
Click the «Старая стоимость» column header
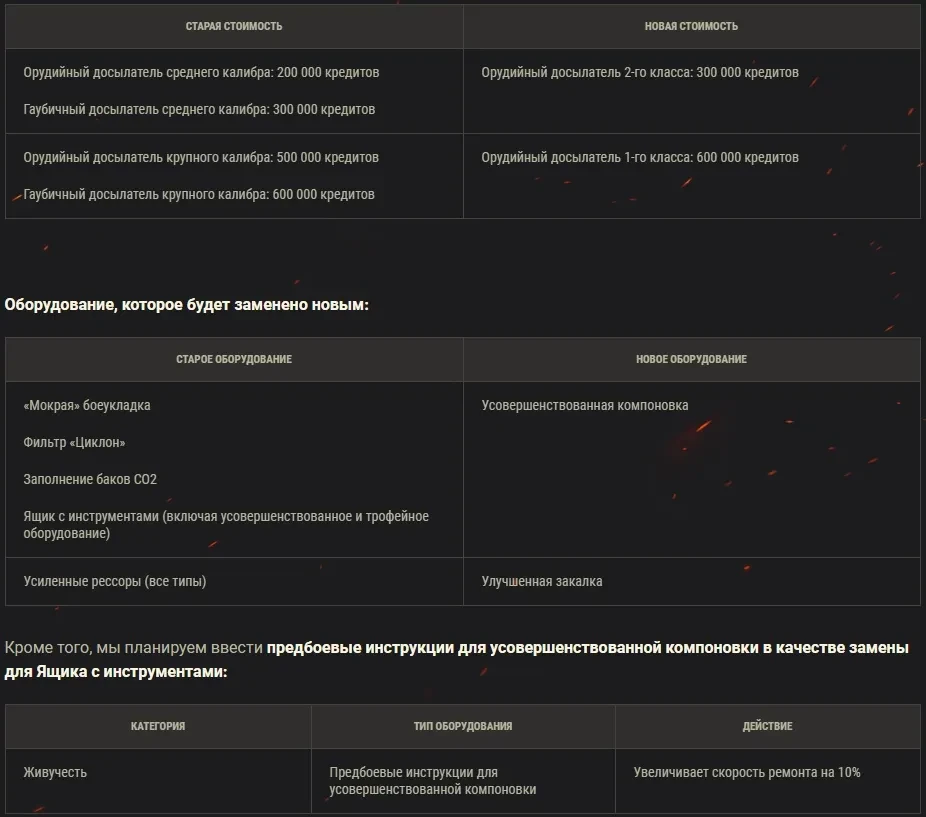point(234,26)
